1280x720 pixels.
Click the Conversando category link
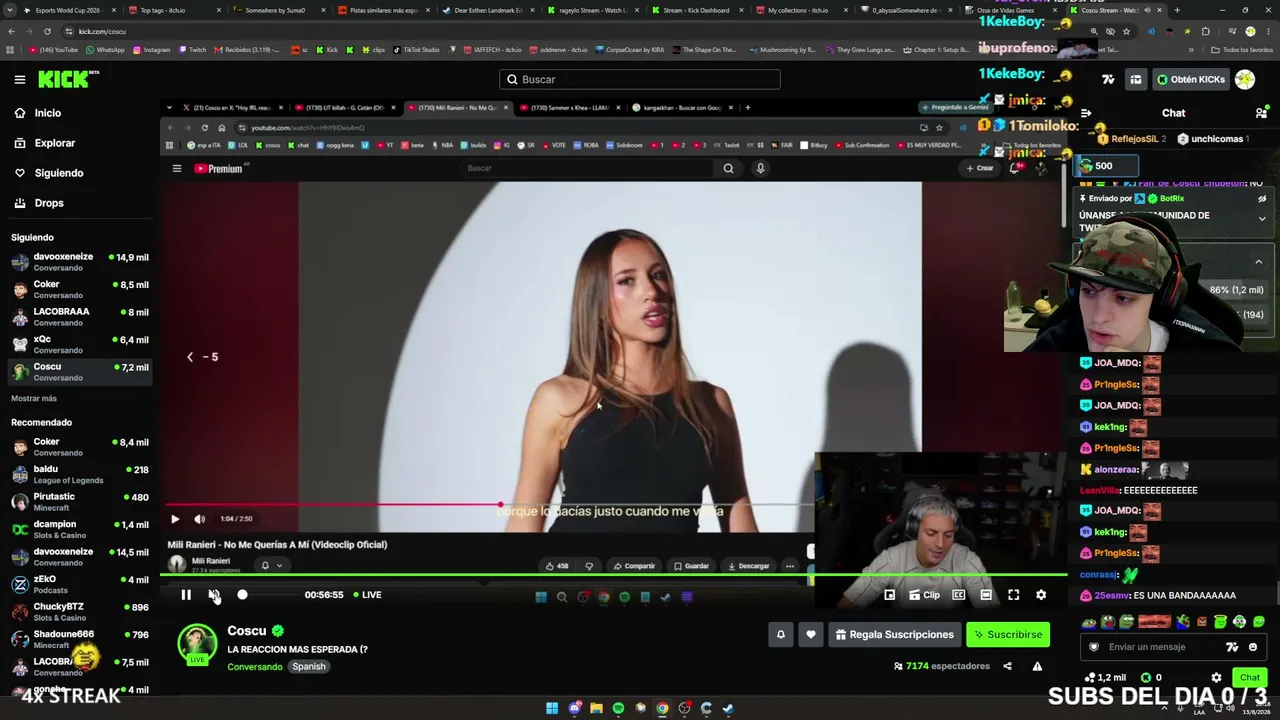(x=254, y=667)
